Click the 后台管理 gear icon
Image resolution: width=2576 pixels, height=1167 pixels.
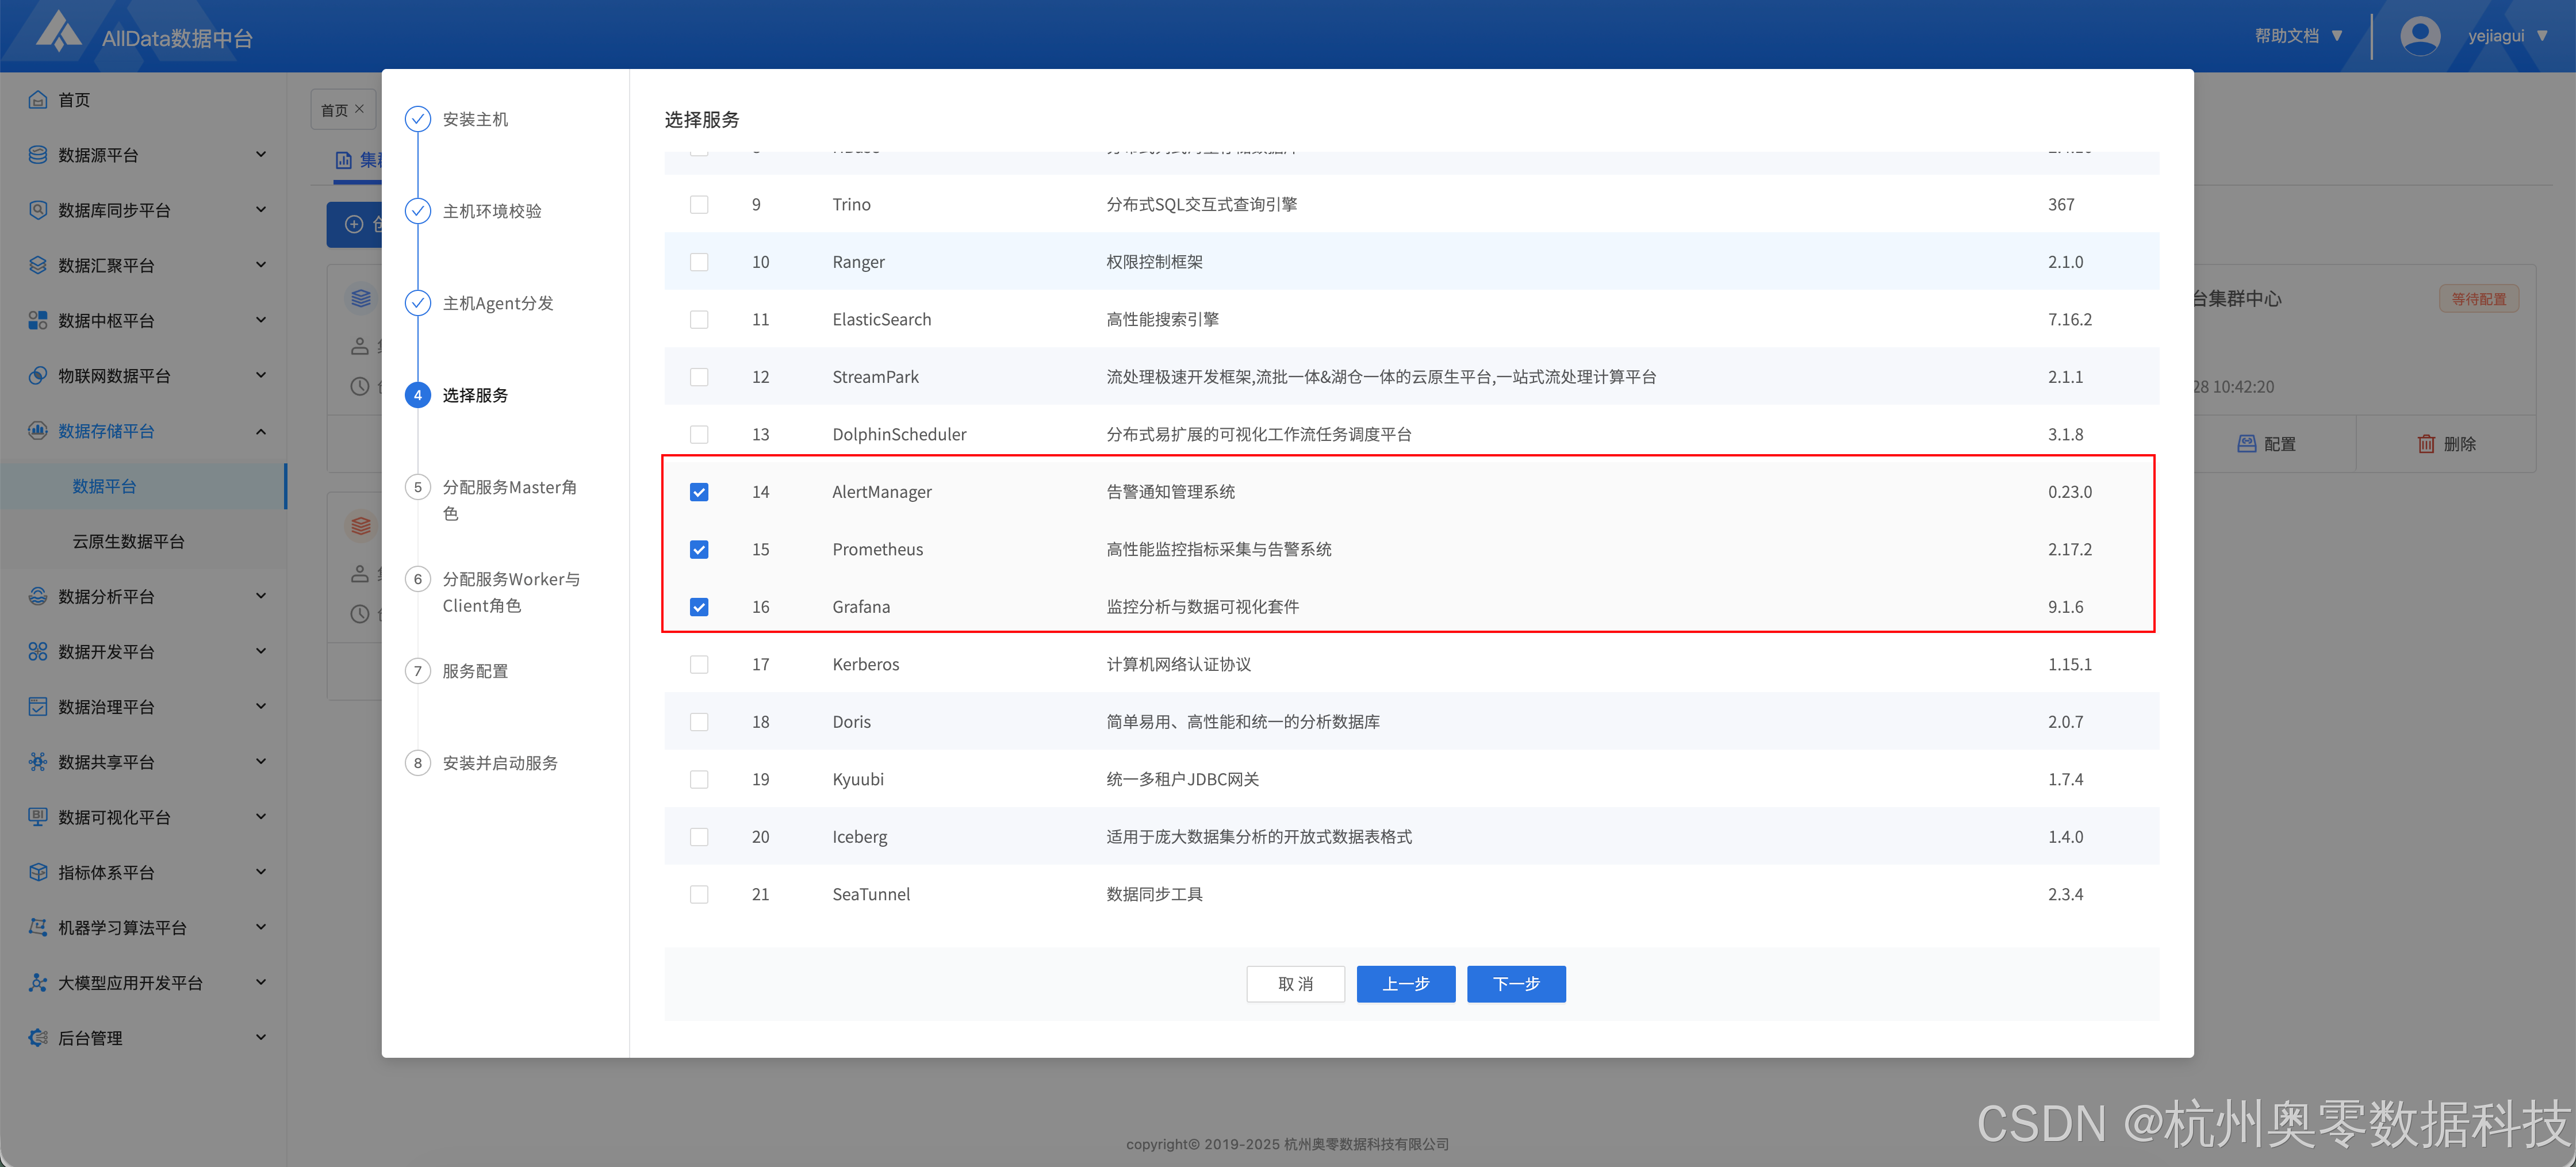click(x=38, y=1038)
